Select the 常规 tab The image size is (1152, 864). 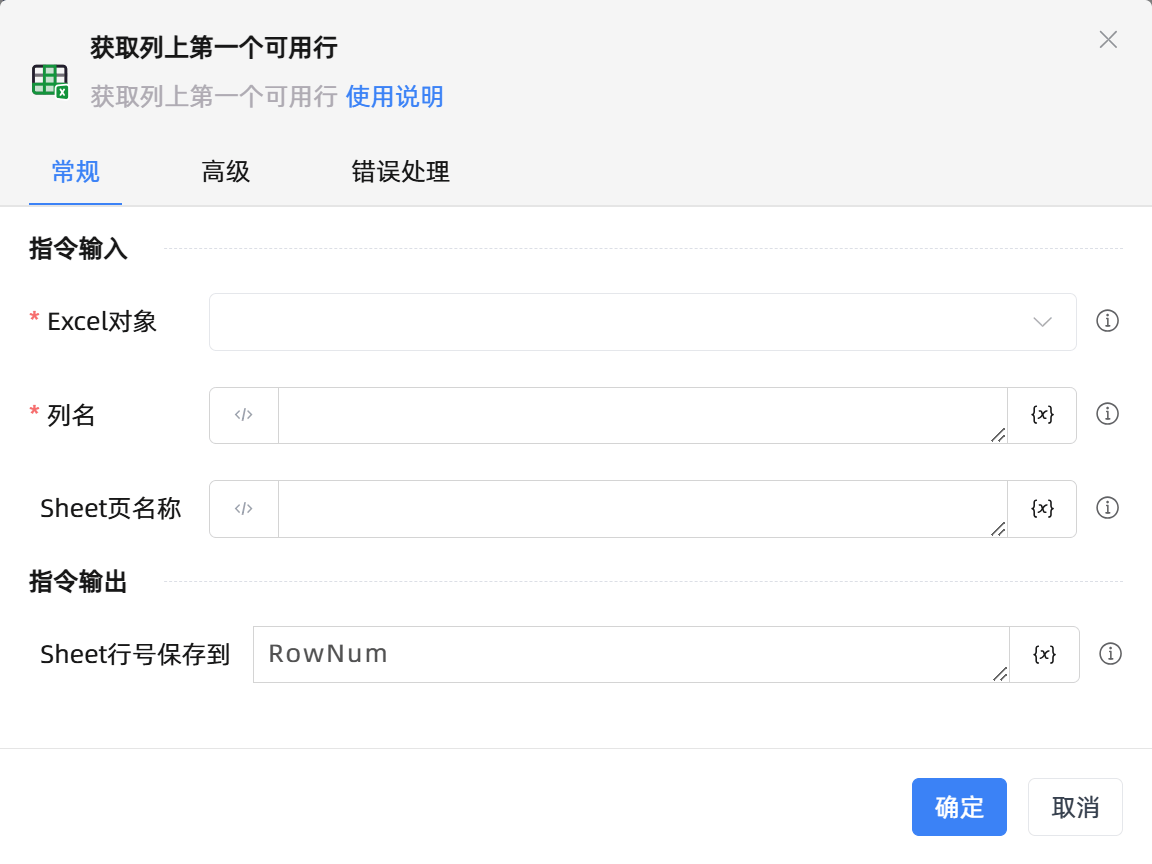tap(75, 172)
